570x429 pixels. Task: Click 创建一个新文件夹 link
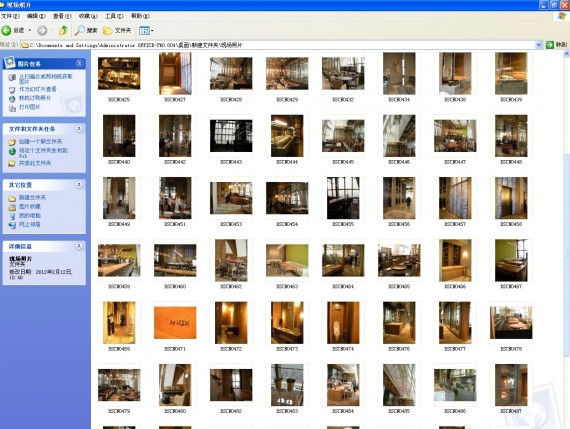(40, 141)
